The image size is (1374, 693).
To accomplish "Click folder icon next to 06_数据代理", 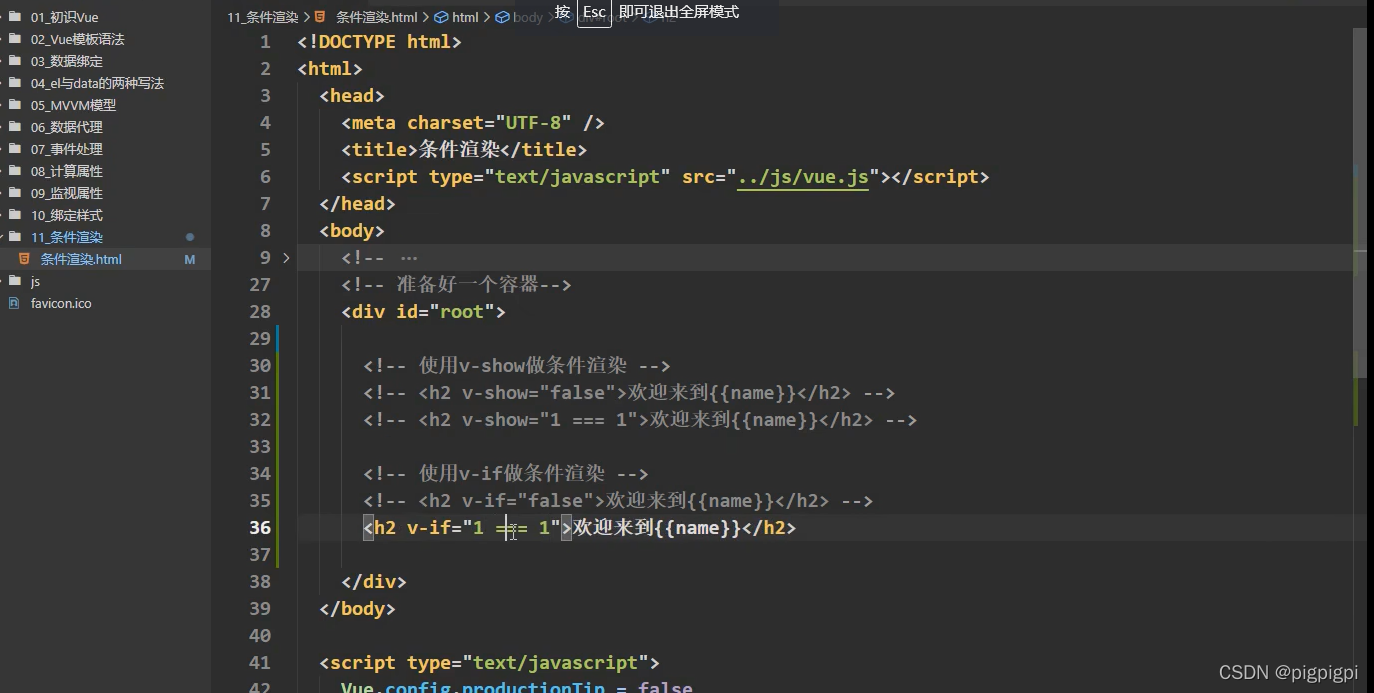I will point(14,127).
